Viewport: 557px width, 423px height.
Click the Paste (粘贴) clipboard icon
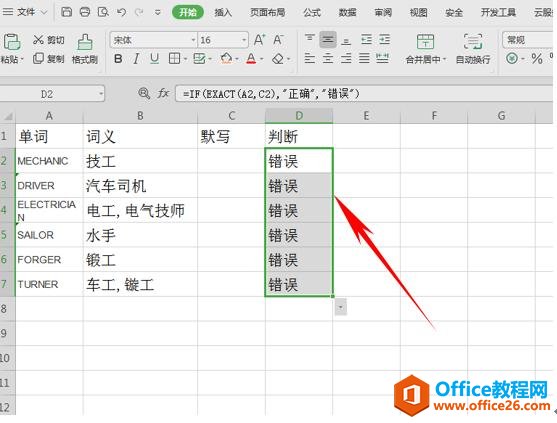(12, 42)
